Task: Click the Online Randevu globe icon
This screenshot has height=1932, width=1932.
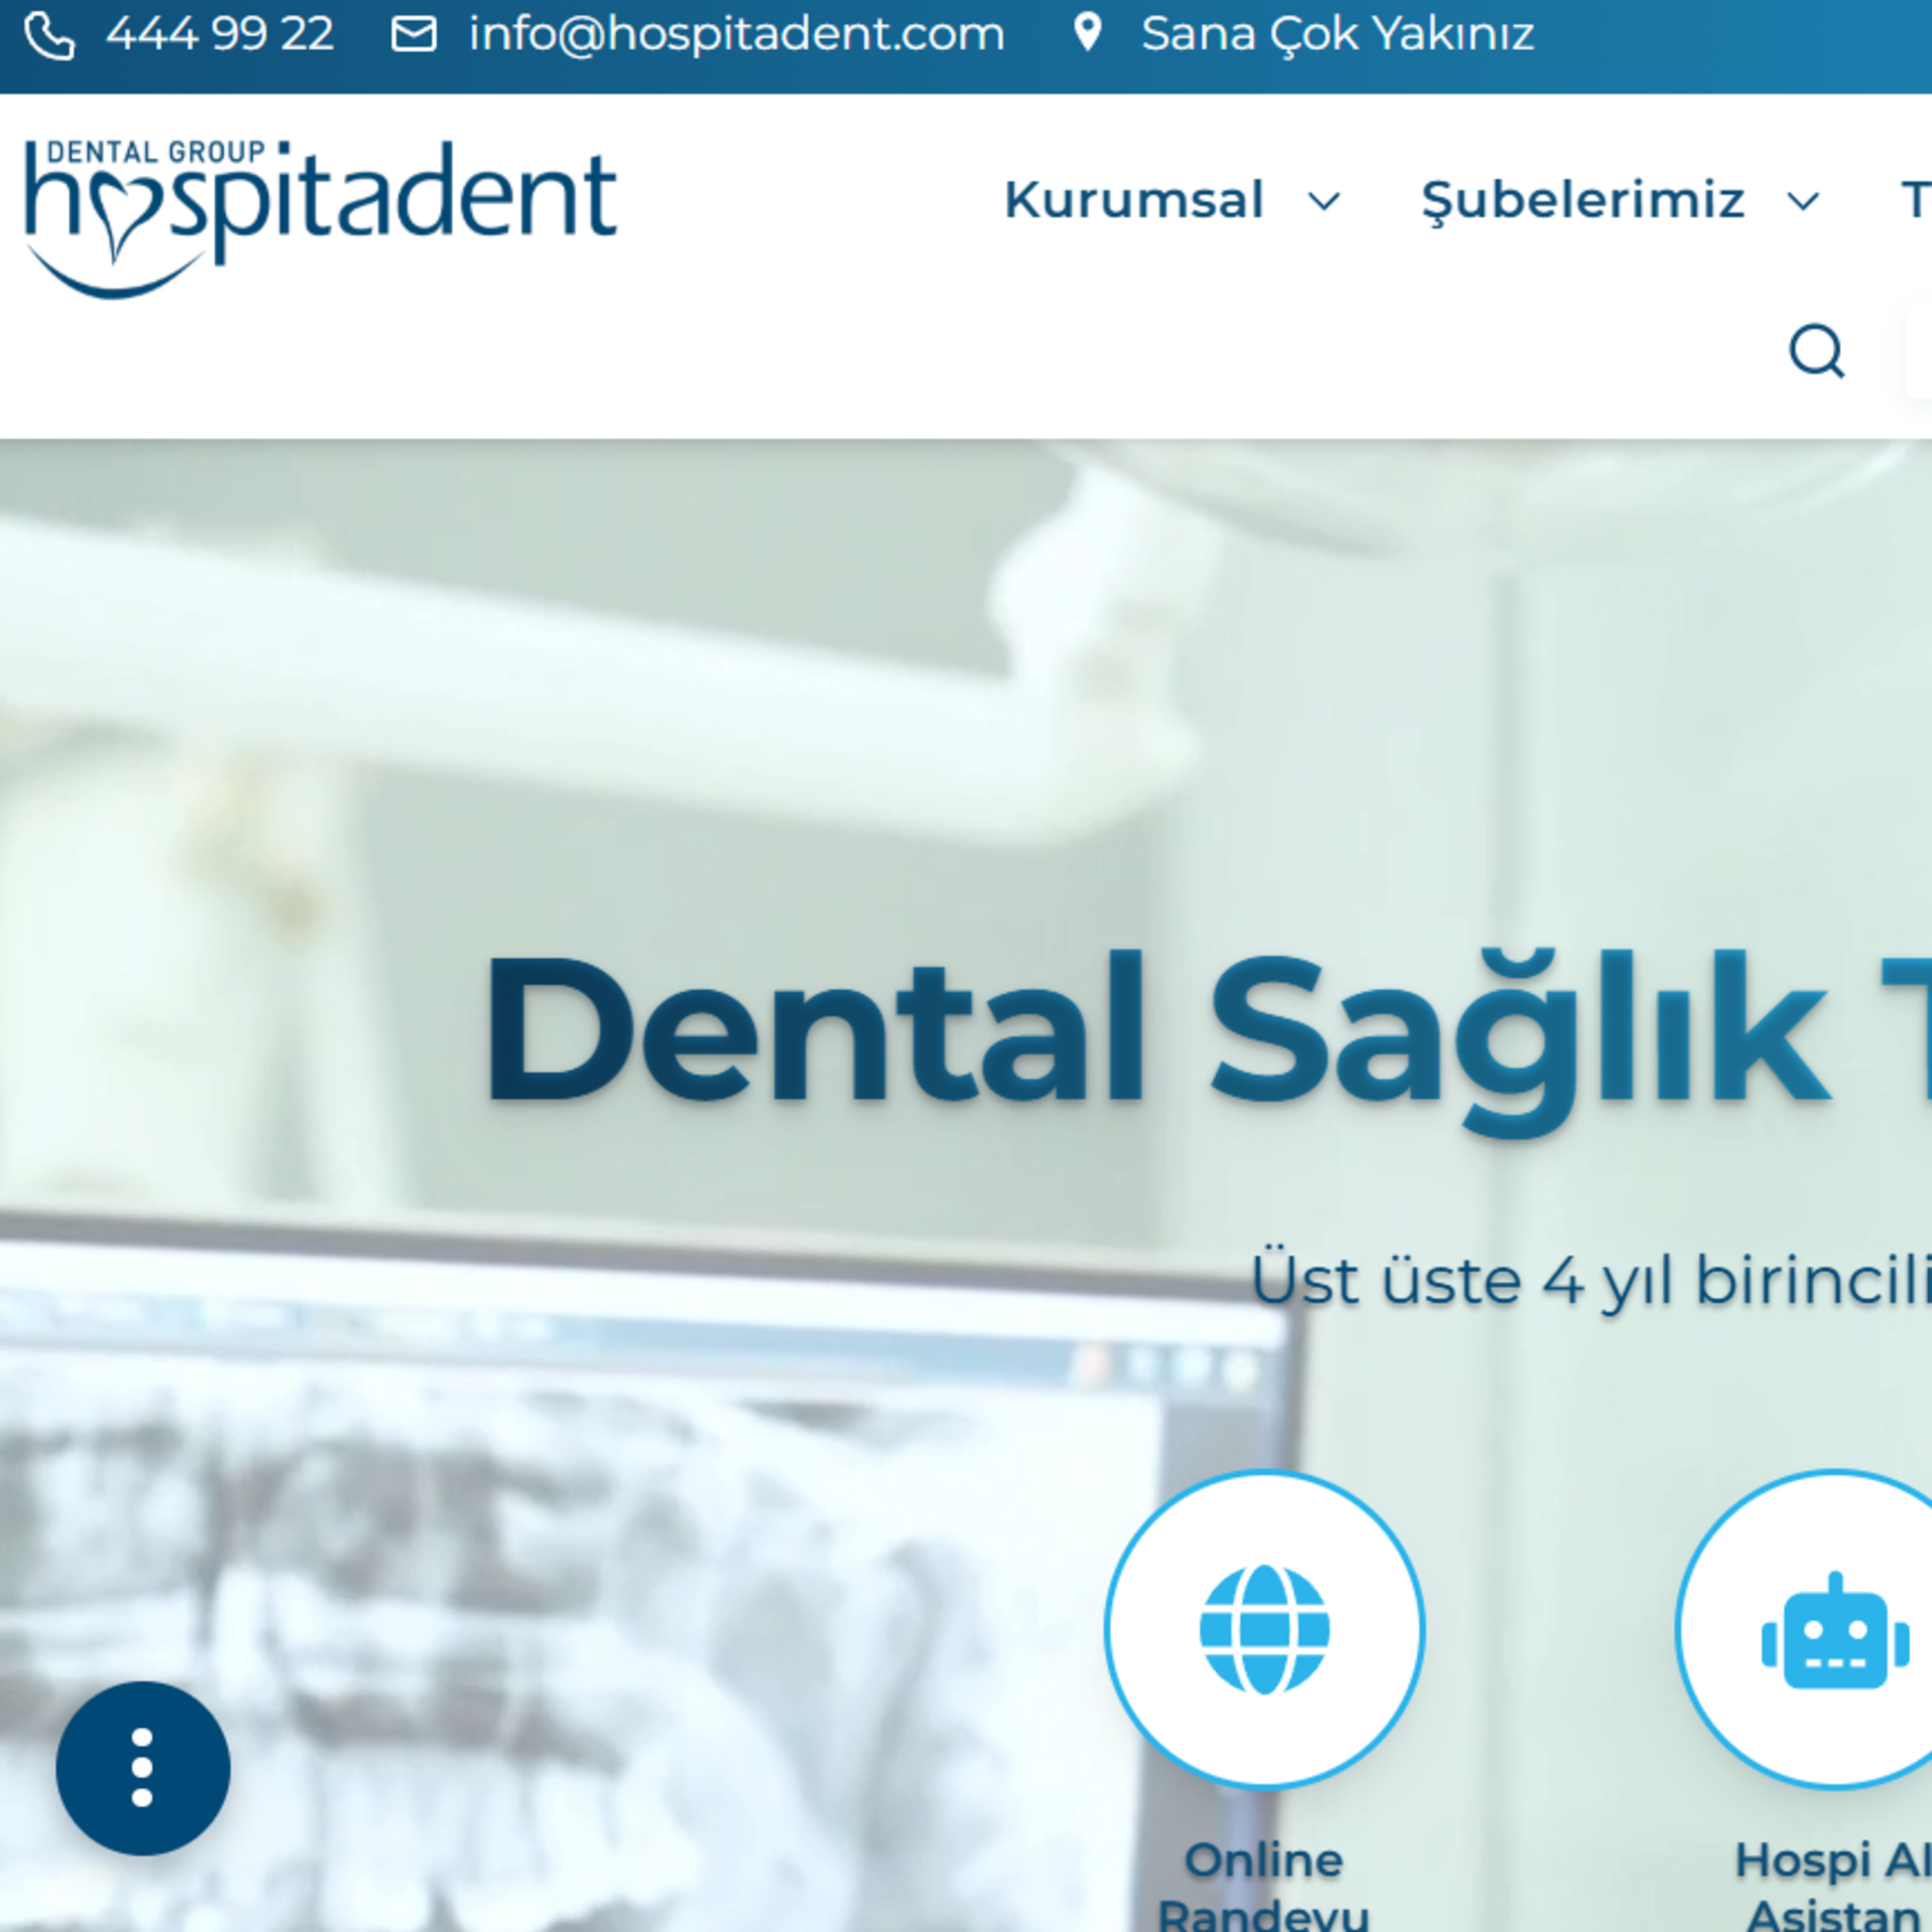Action: click(x=1264, y=1629)
